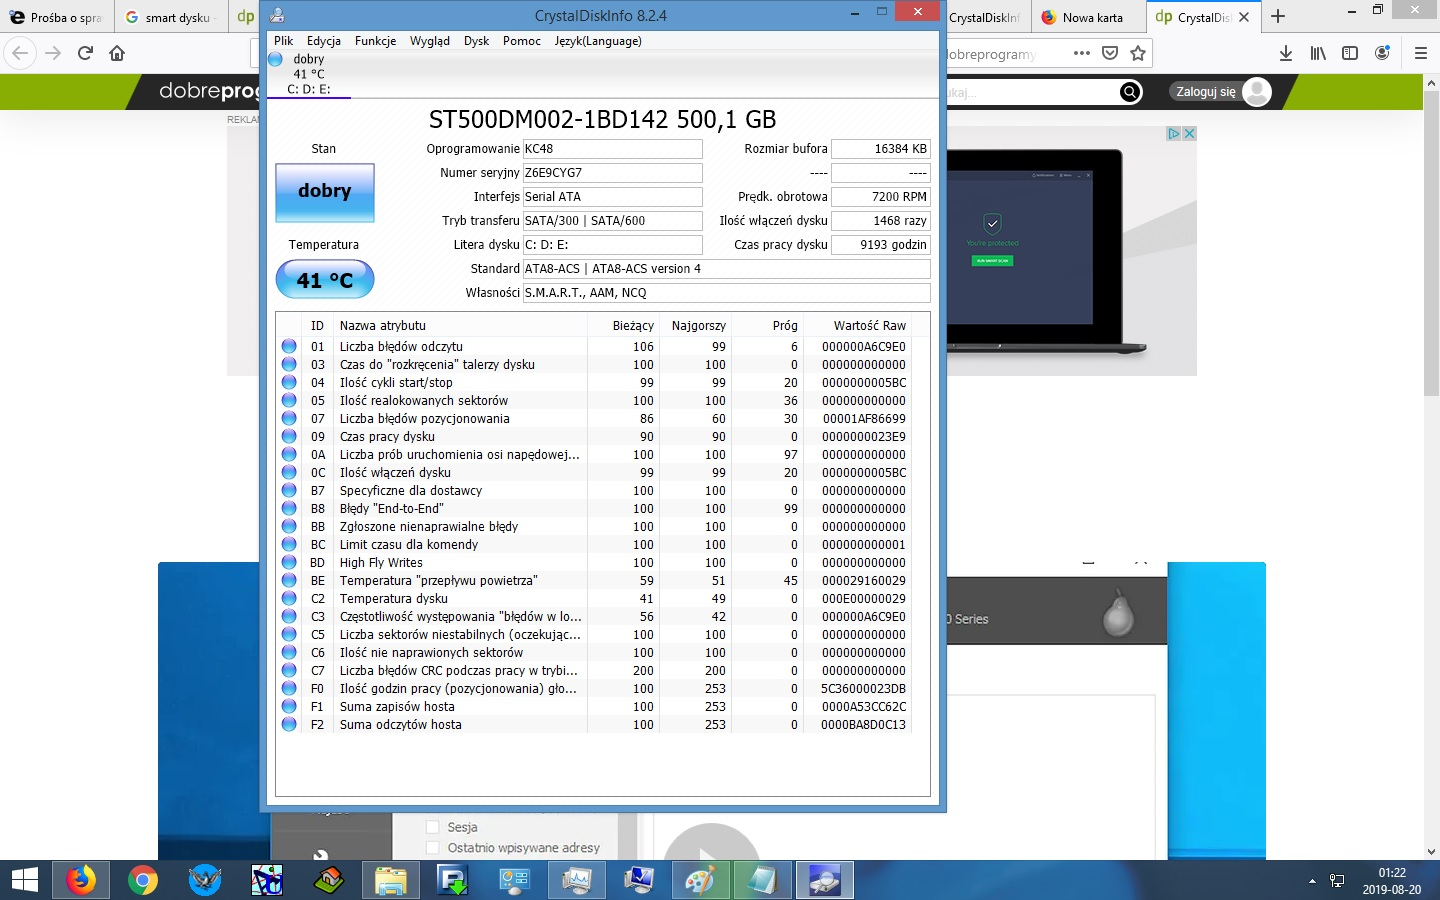This screenshot has width=1440, height=900.
Task: Click raw value 5C36000023DB
Action: [864, 689]
